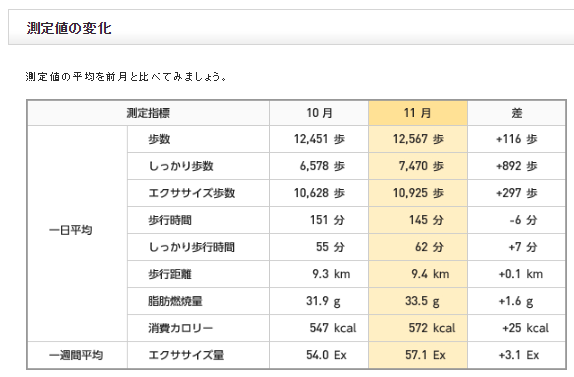Click the しっかり歩行時間 row label
This screenshot has width=574, height=377.
[191, 247]
